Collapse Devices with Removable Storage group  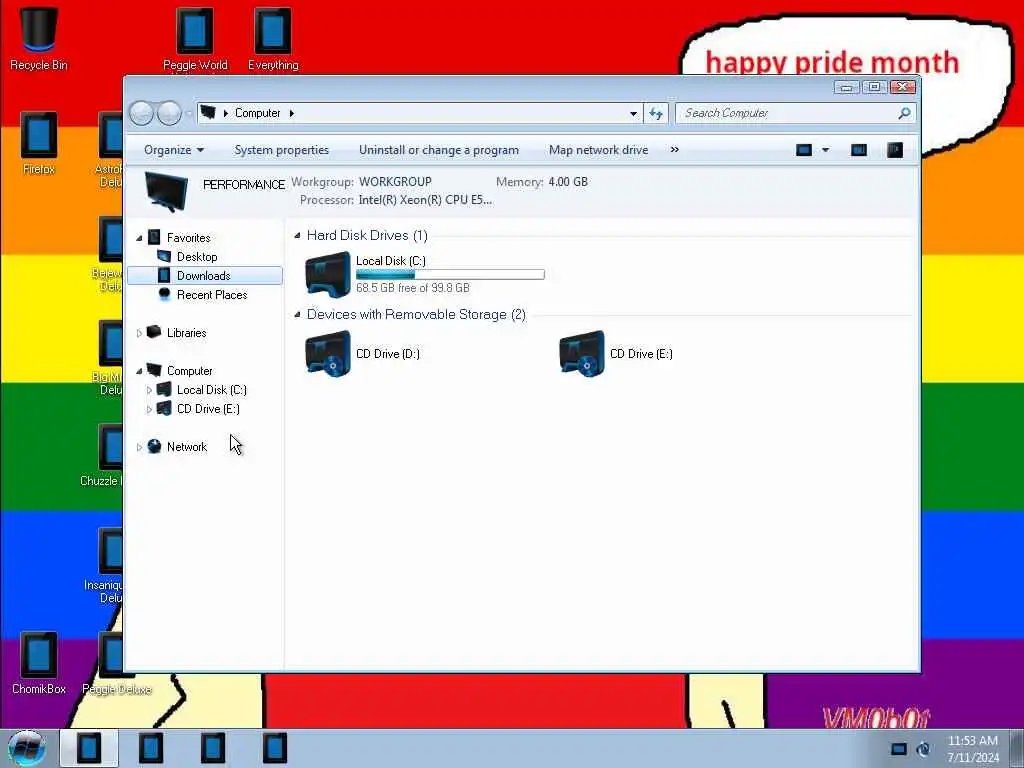(298, 314)
